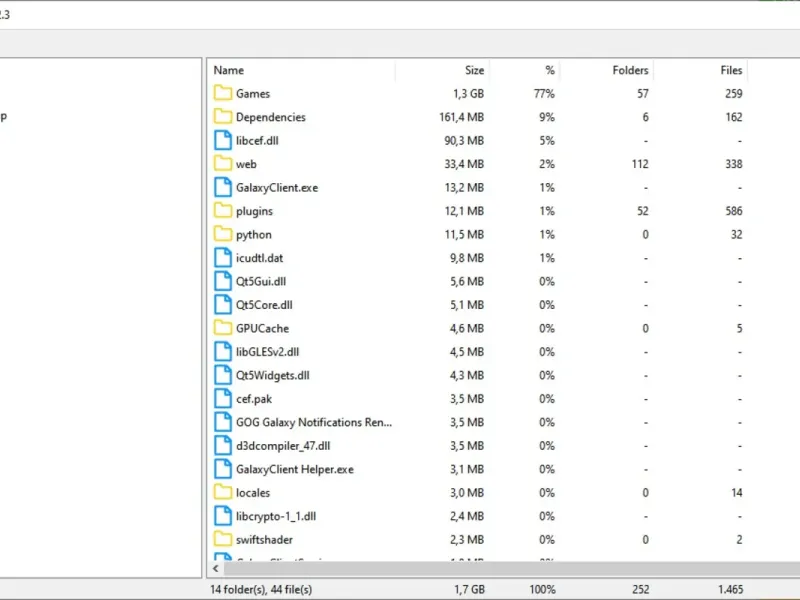800x600 pixels.
Task: Select the Qt5Gui.dll file name
Action: point(261,282)
